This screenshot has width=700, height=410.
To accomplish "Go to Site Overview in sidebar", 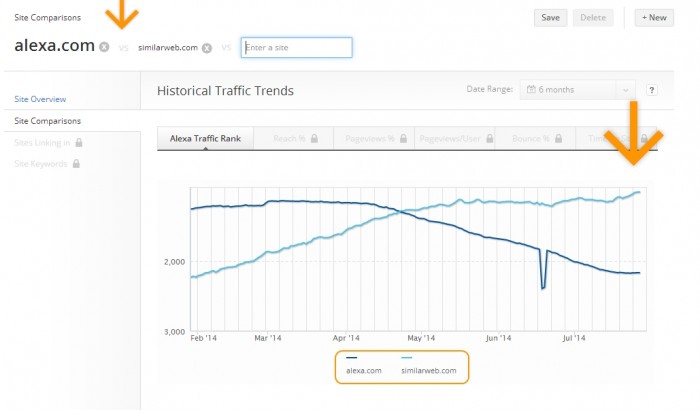I will point(40,99).
